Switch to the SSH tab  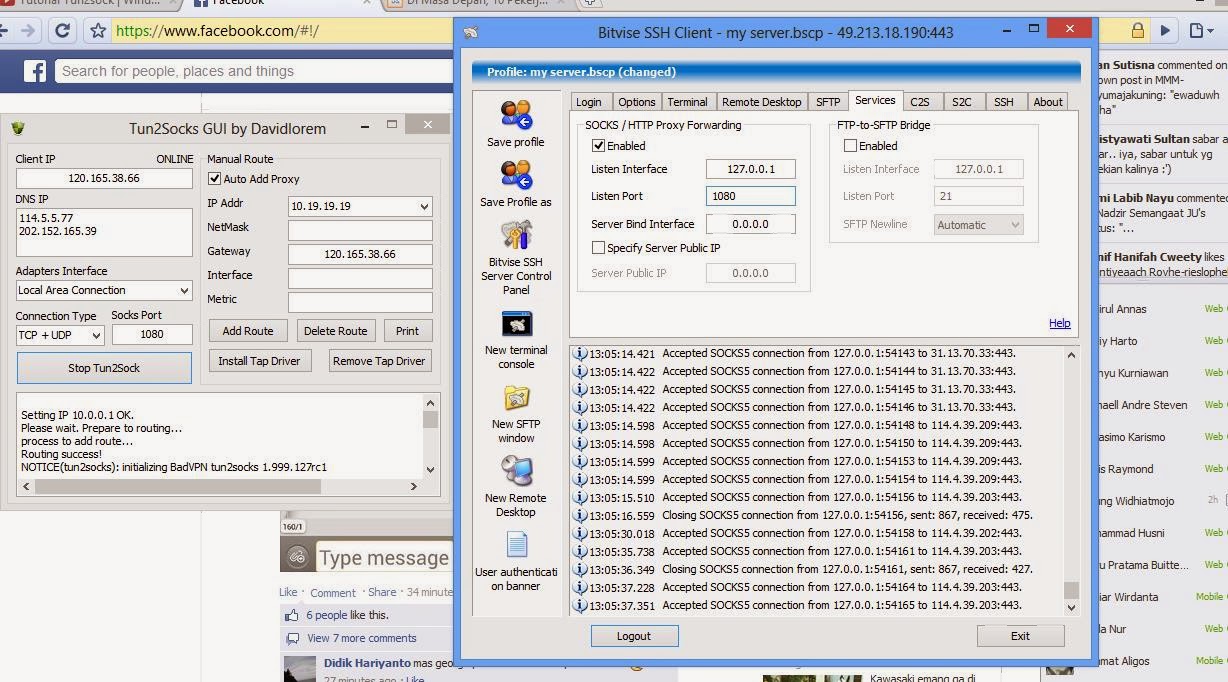coord(1003,102)
